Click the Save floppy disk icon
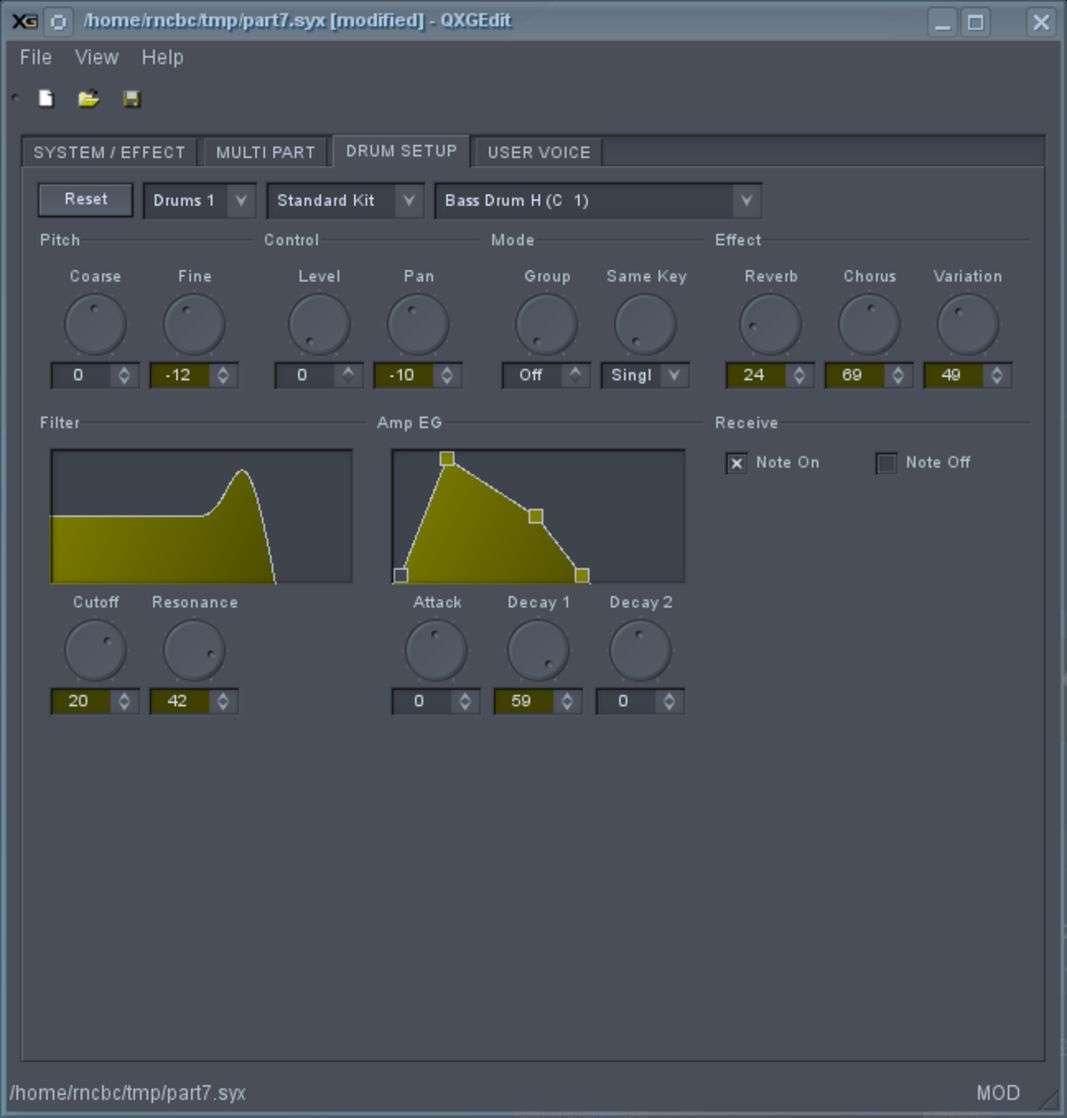 [x=132, y=98]
